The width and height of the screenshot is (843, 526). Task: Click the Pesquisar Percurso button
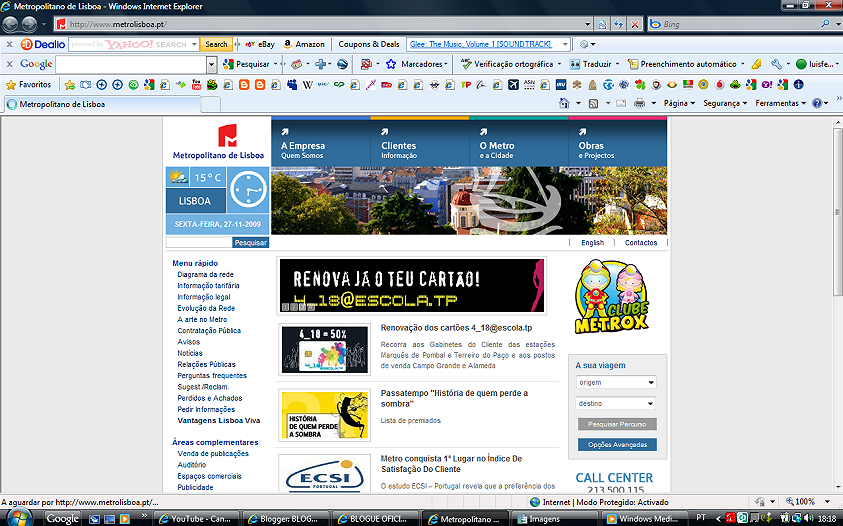[x=617, y=424]
